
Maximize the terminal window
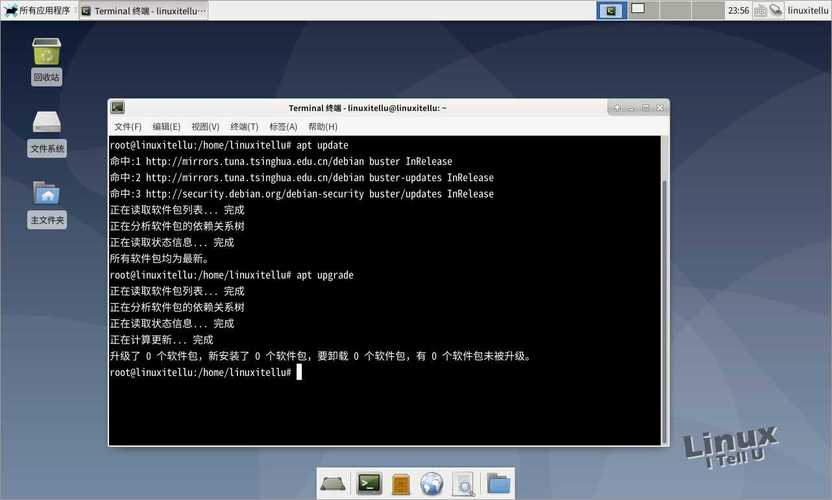[646, 108]
